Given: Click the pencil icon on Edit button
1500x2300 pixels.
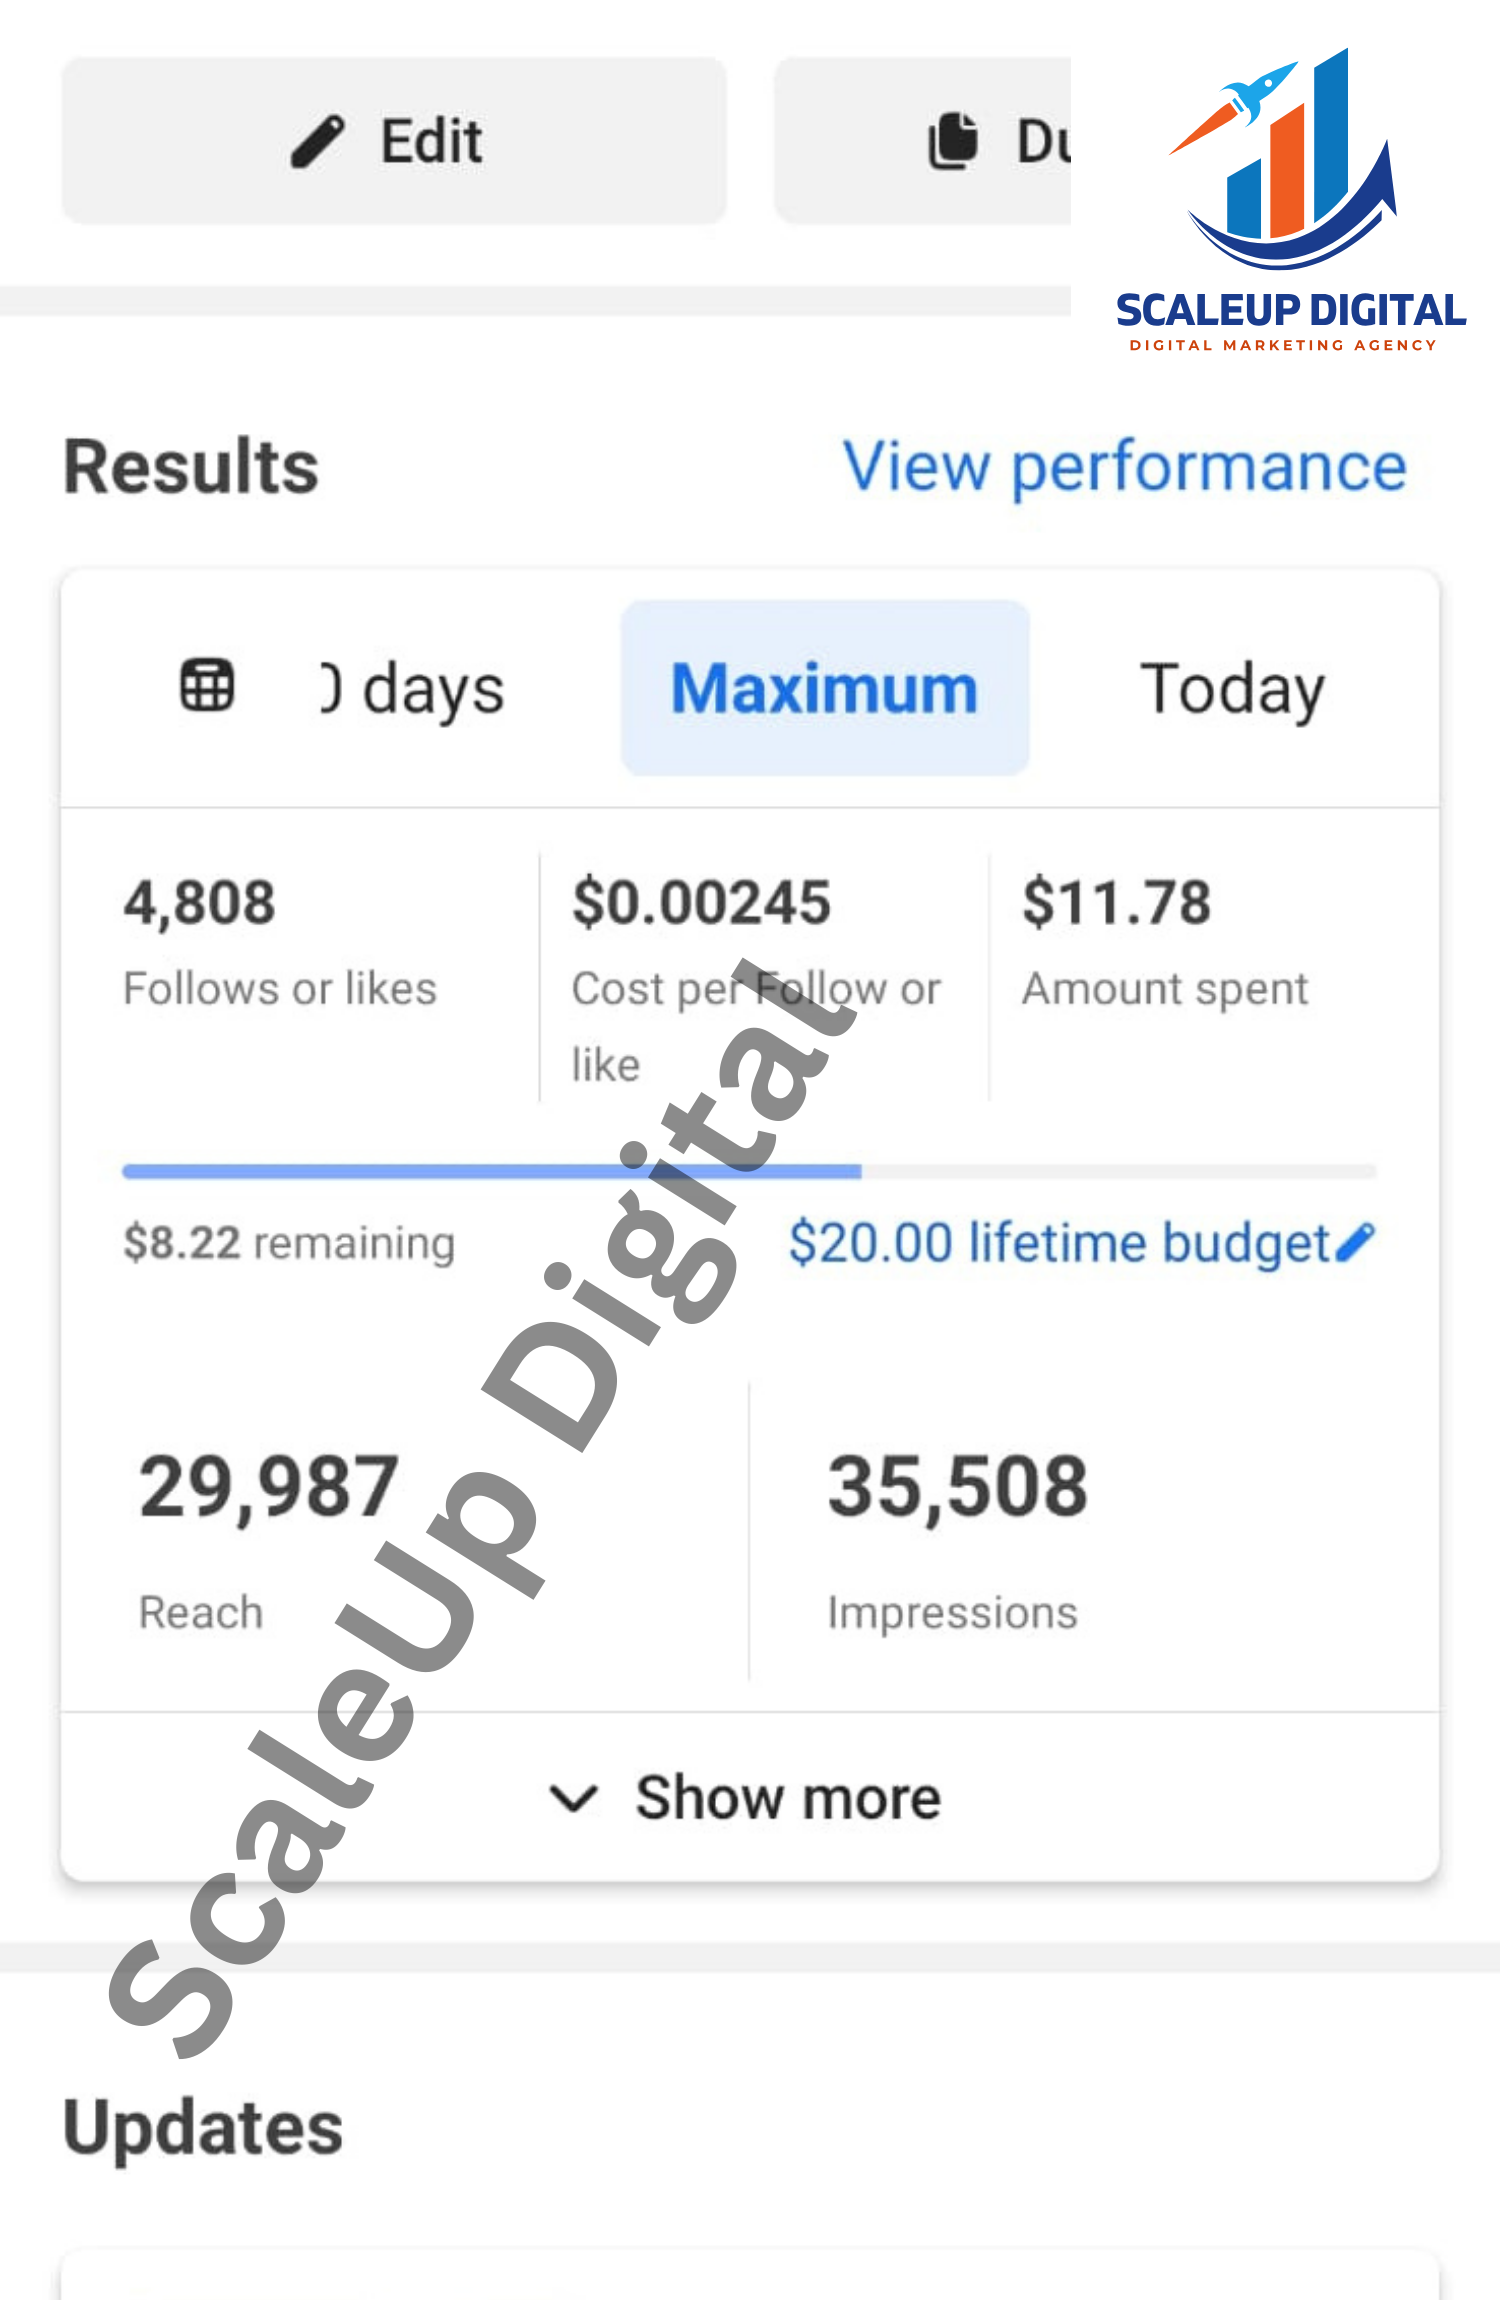Looking at the screenshot, I should pyautogui.click(x=318, y=141).
